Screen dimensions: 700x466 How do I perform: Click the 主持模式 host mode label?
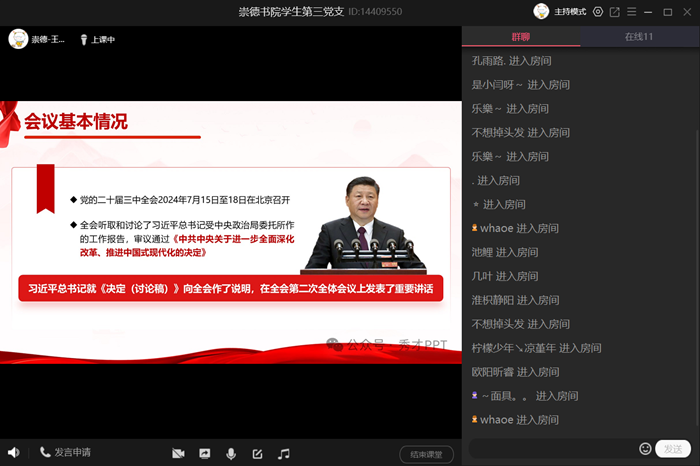(572, 12)
